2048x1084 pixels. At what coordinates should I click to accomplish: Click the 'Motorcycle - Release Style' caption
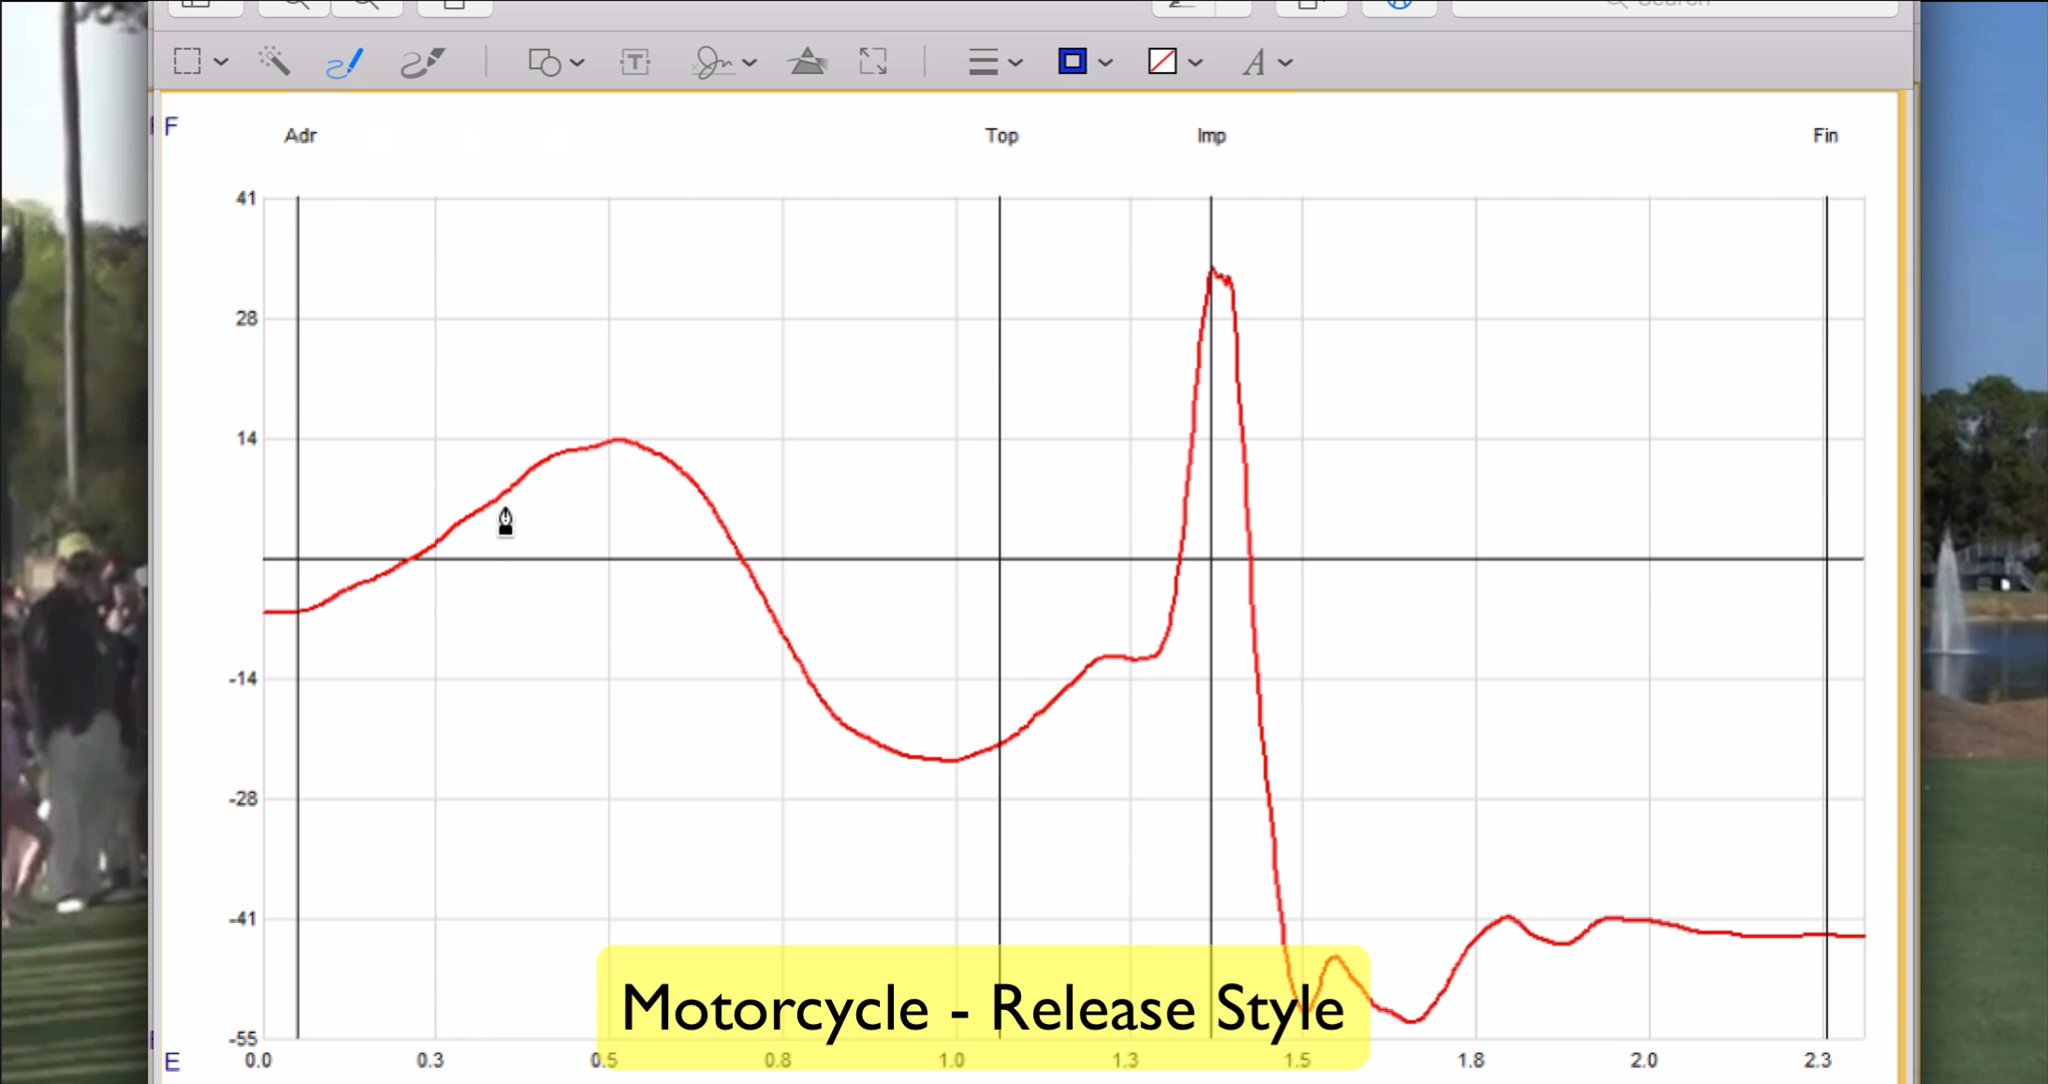pos(983,1008)
